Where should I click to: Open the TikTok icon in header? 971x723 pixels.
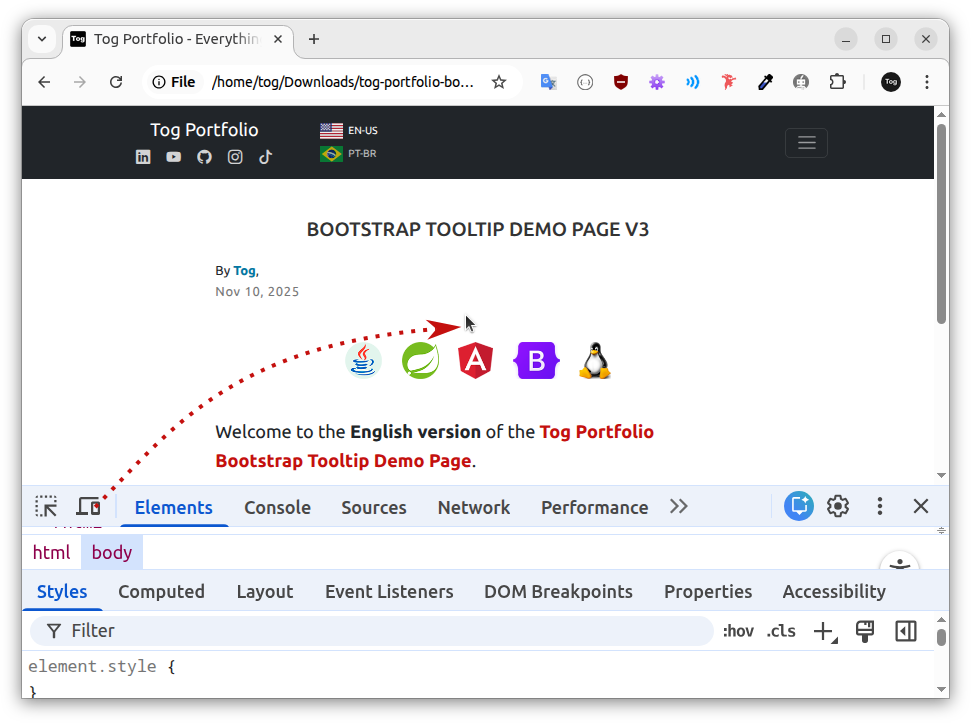(x=266, y=157)
